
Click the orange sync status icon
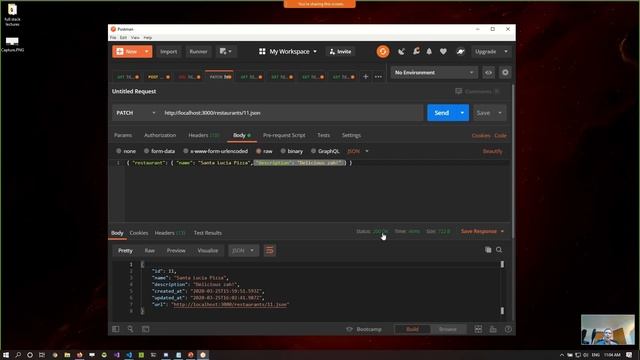382,51
